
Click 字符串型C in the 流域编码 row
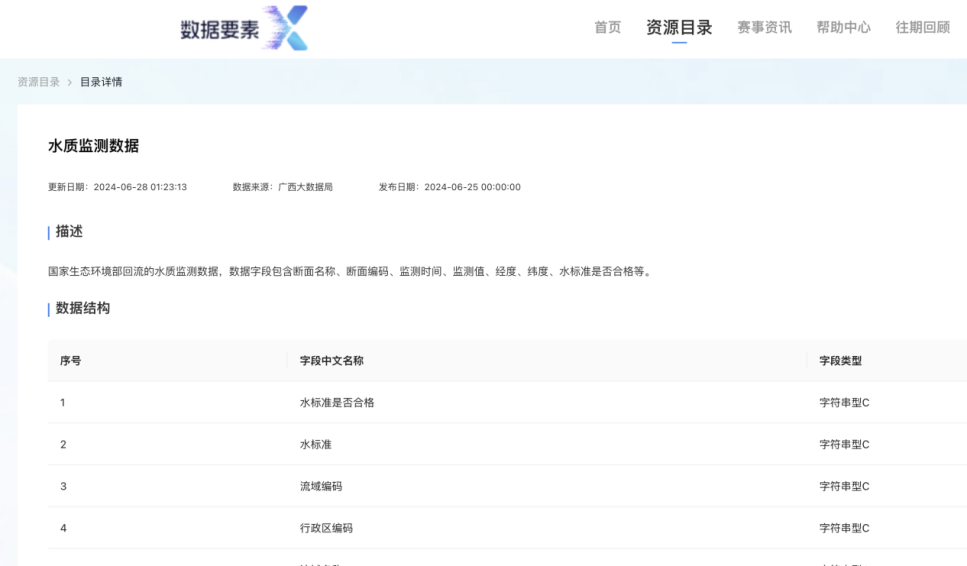pos(844,486)
